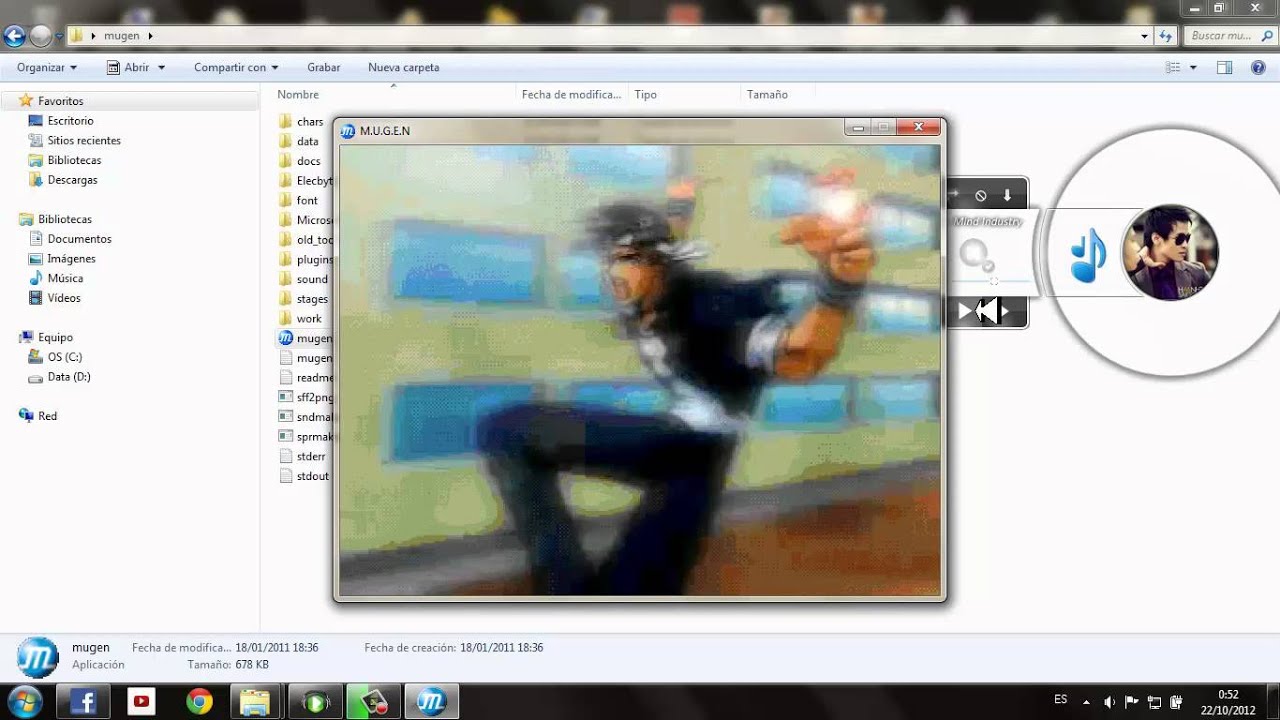The height and width of the screenshot is (720, 1280).
Task: Click the Abrir toolbar button
Action: pos(128,67)
